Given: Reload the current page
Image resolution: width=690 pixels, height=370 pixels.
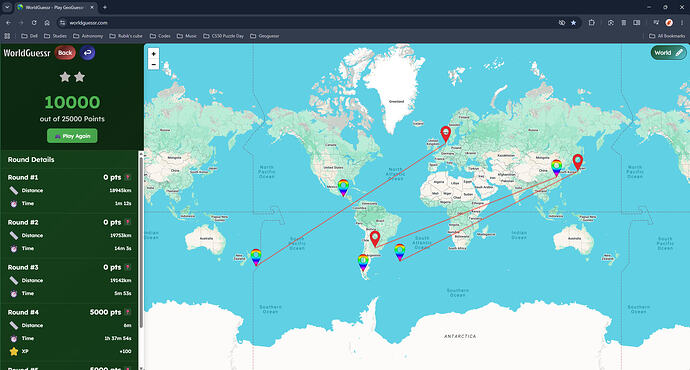Looking at the screenshot, I should [34, 22].
